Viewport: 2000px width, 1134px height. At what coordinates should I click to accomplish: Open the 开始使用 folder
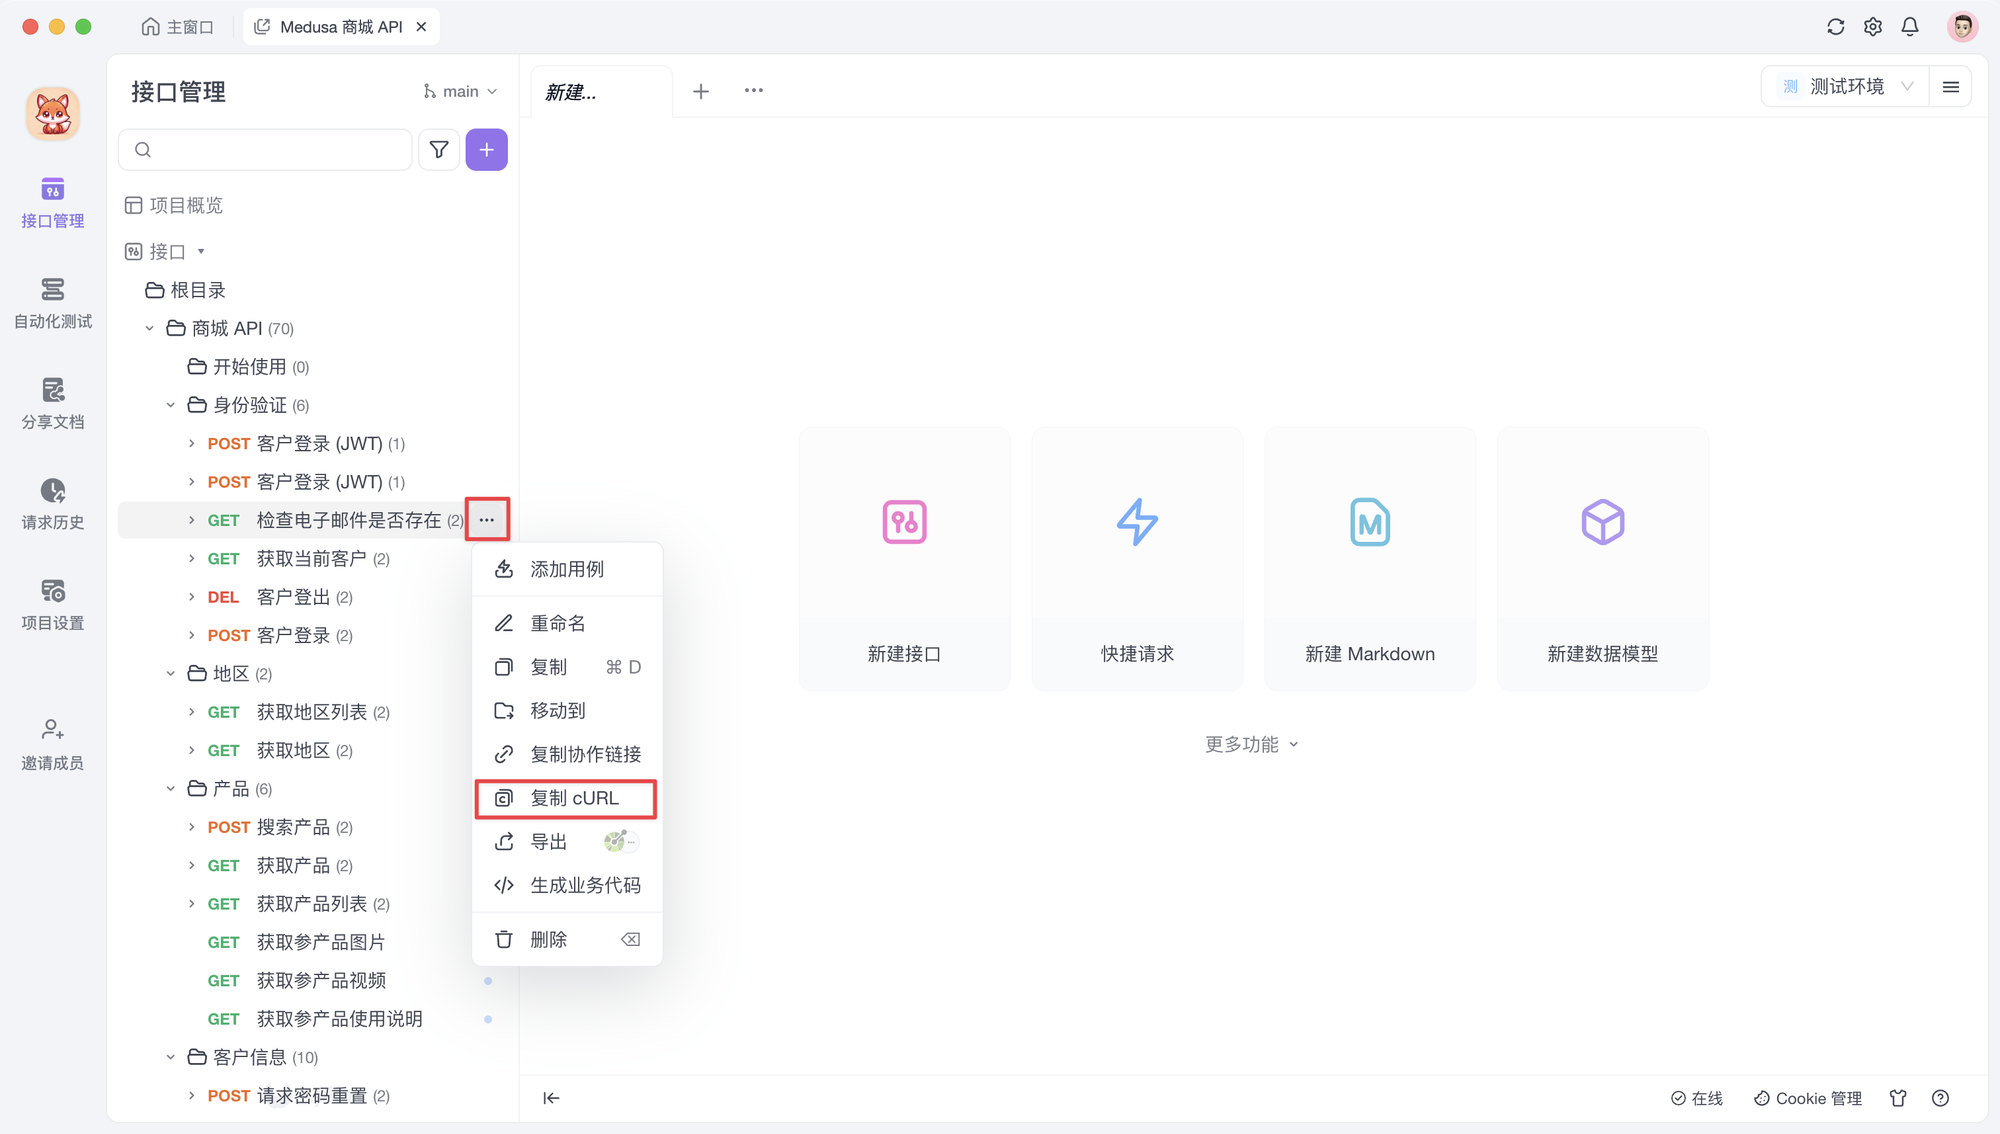[x=248, y=367]
